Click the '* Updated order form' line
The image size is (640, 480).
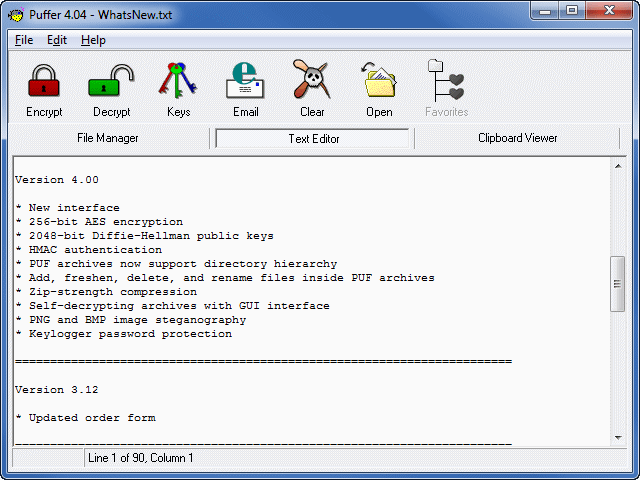(x=85, y=418)
